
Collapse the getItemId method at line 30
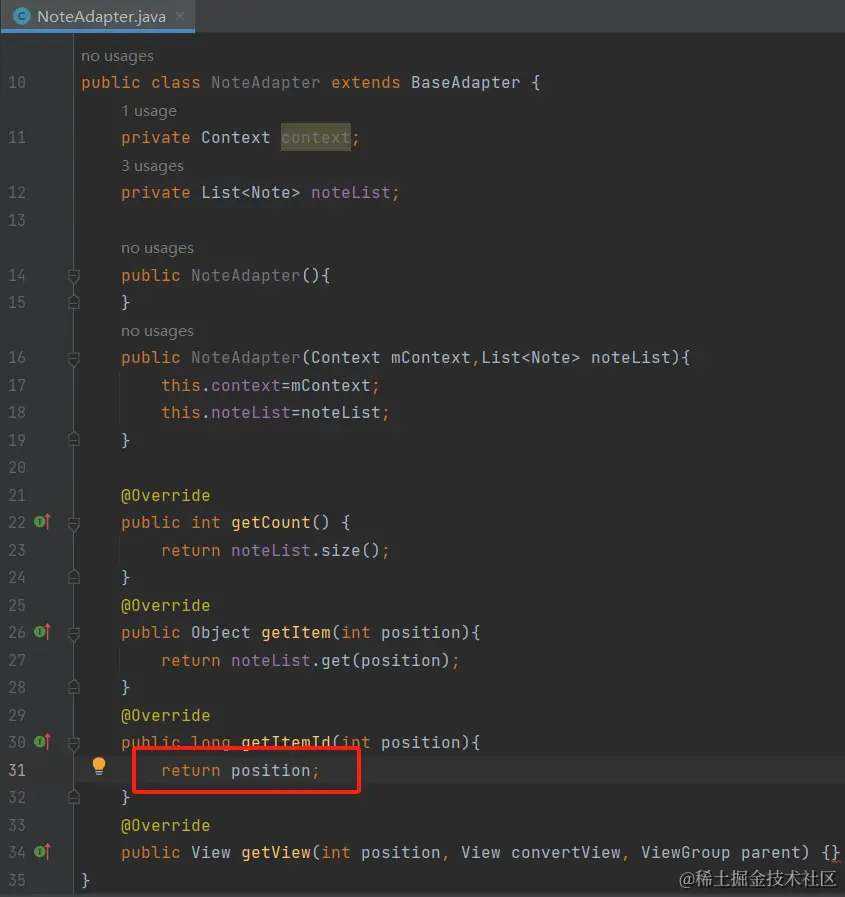(x=74, y=743)
